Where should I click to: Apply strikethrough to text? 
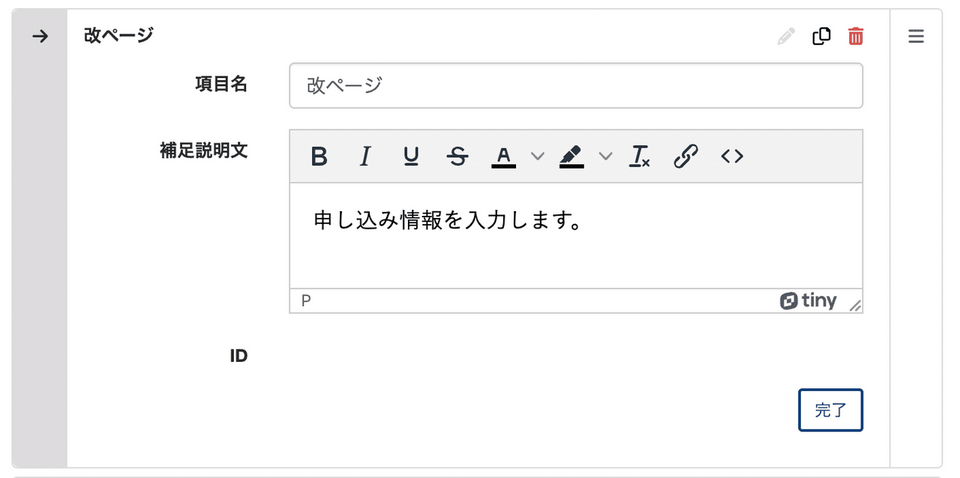[457, 156]
